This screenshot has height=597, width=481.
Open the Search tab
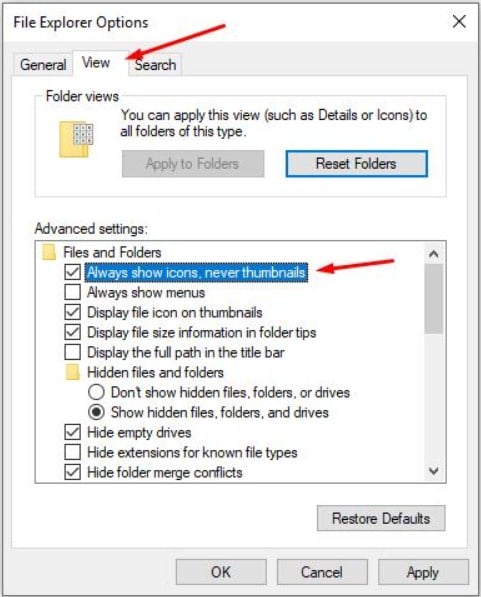point(155,65)
